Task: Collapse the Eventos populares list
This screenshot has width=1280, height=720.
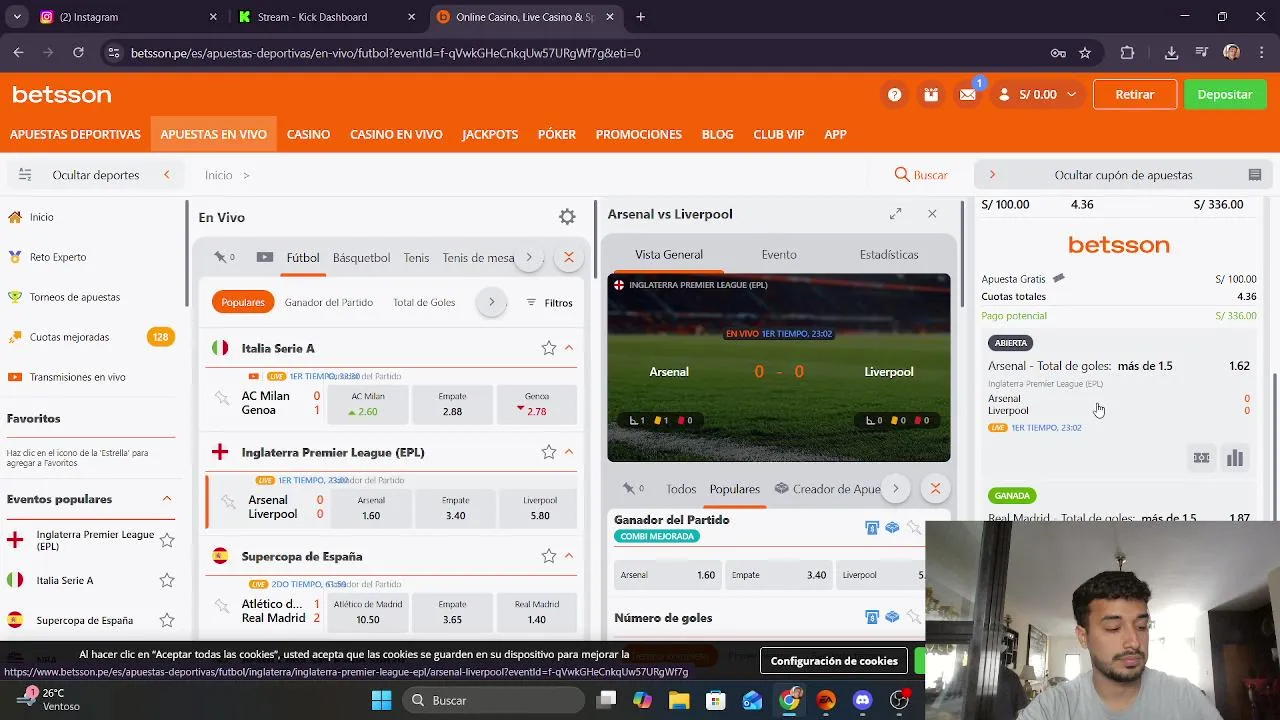Action: (x=167, y=499)
